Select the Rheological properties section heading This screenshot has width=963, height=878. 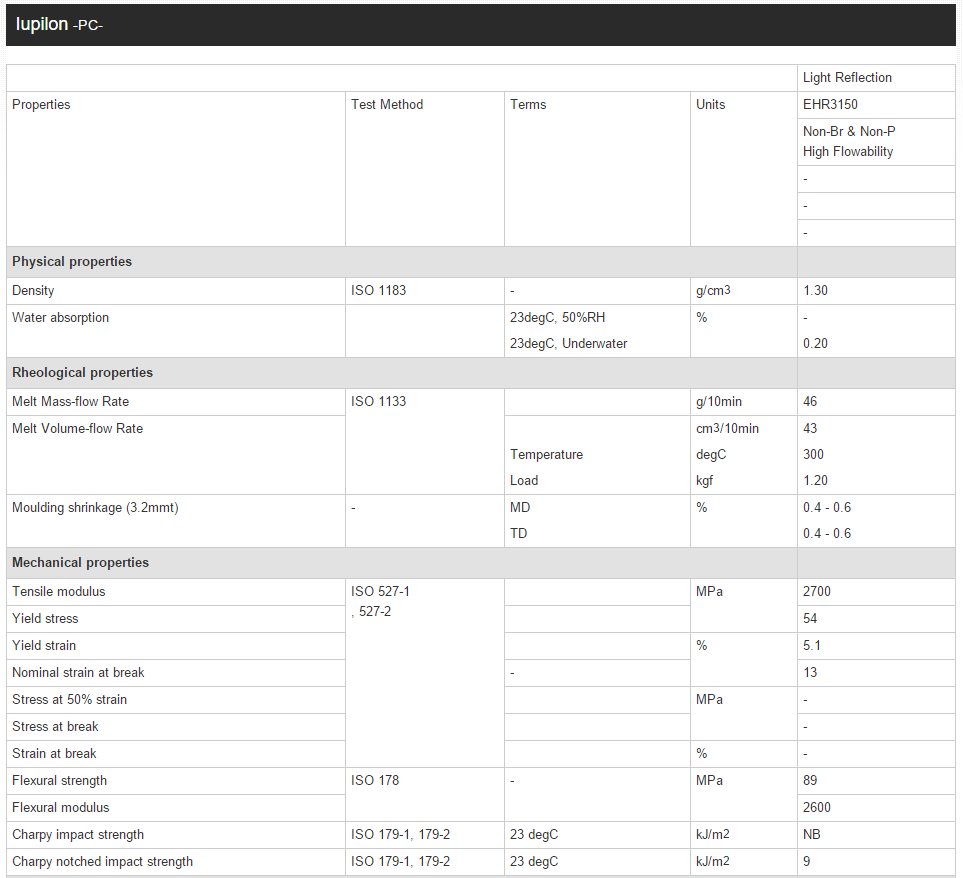coord(82,373)
